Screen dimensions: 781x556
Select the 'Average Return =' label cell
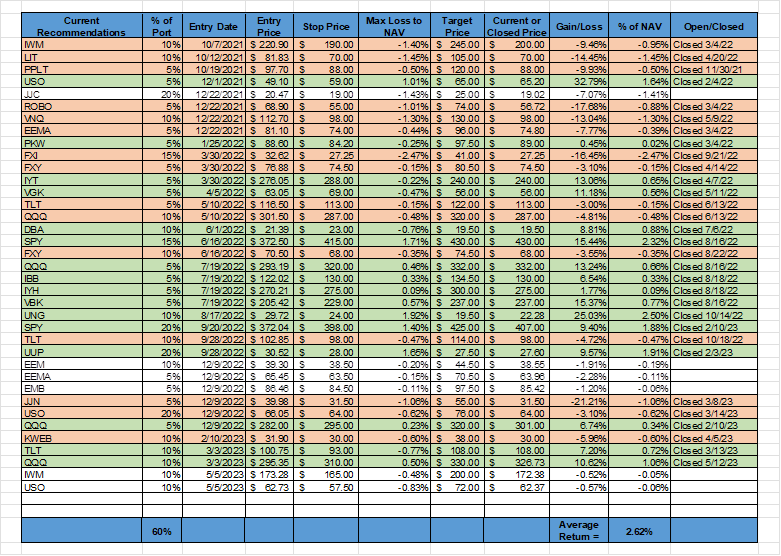click(579, 531)
